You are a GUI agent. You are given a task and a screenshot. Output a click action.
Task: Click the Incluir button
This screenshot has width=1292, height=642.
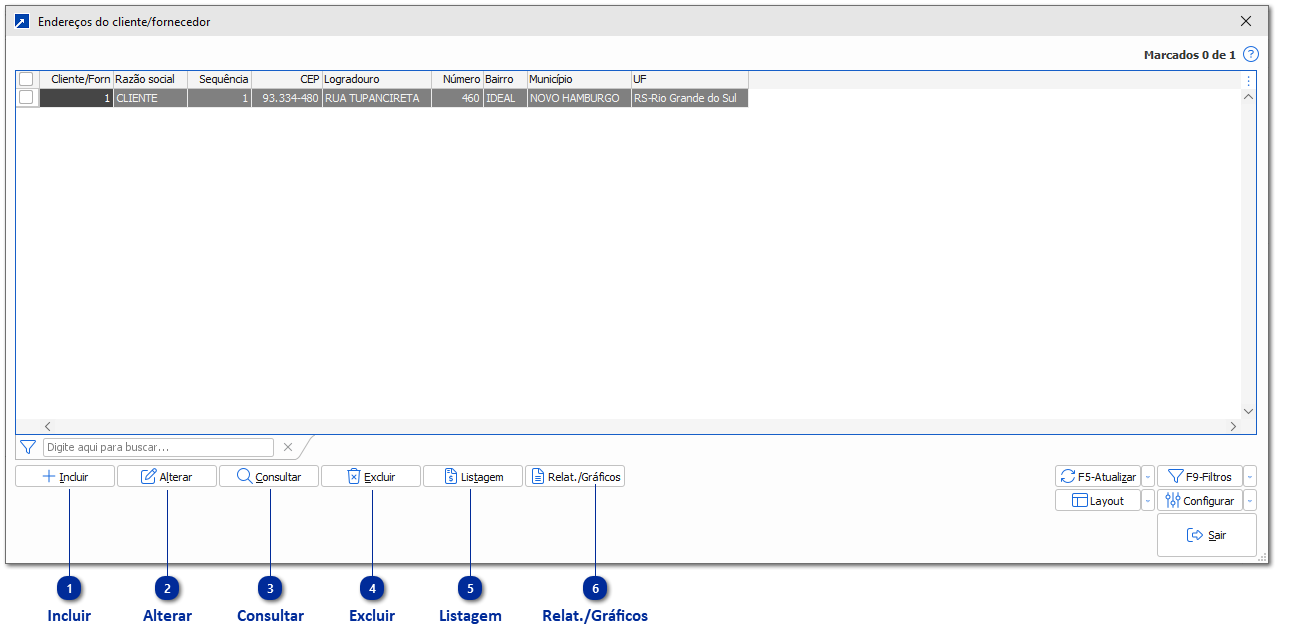point(66,477)
